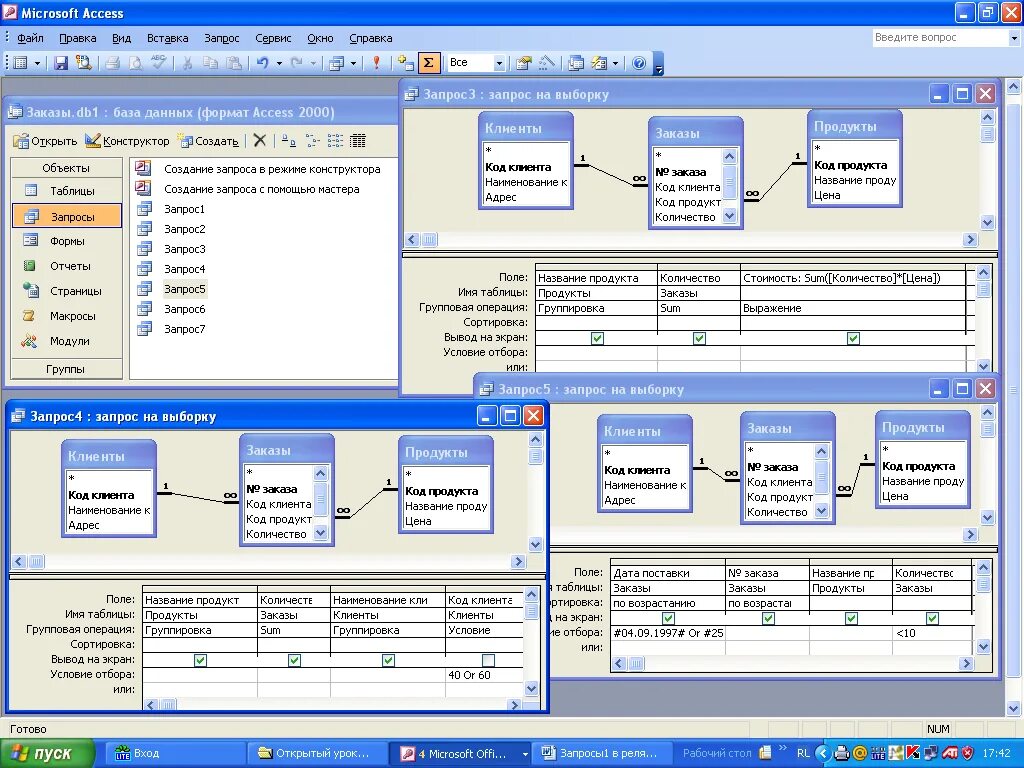Click the 'Запросы1 в реля...' taskbar button
1024x768 pixels.
tap(600, 754)
